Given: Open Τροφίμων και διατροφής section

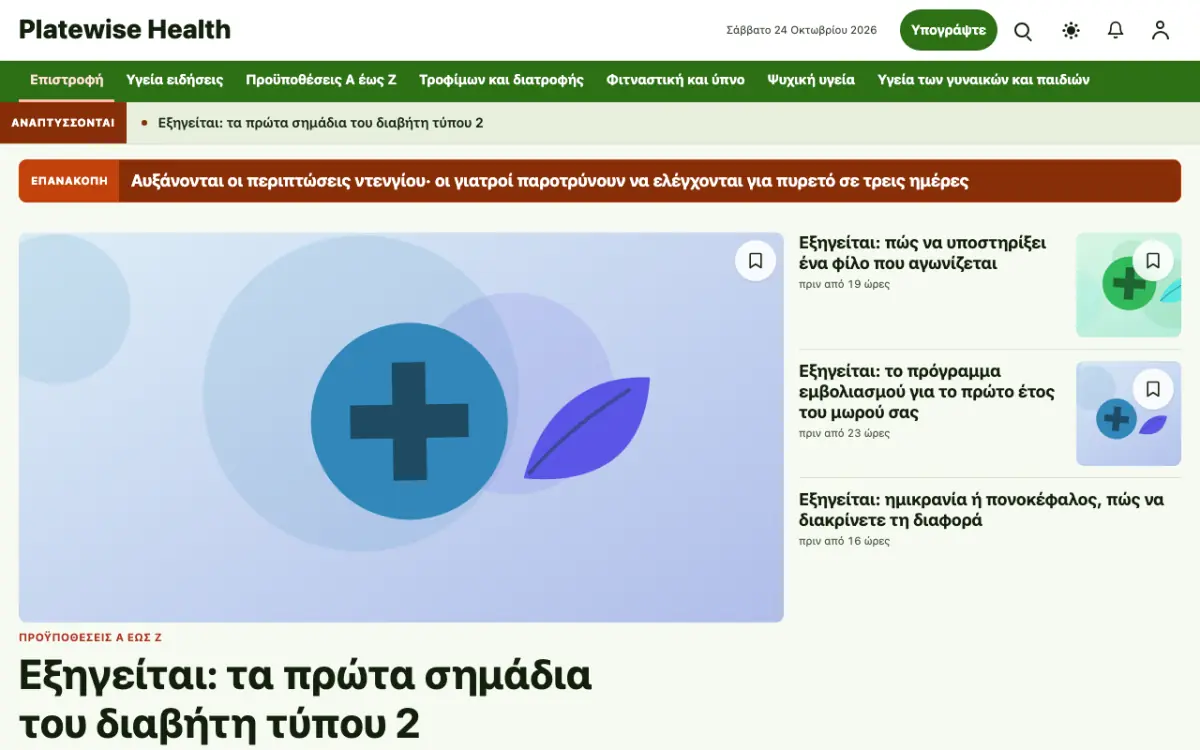Looking at the screenshot, I should pyautogui.click(x=501, y=80).
